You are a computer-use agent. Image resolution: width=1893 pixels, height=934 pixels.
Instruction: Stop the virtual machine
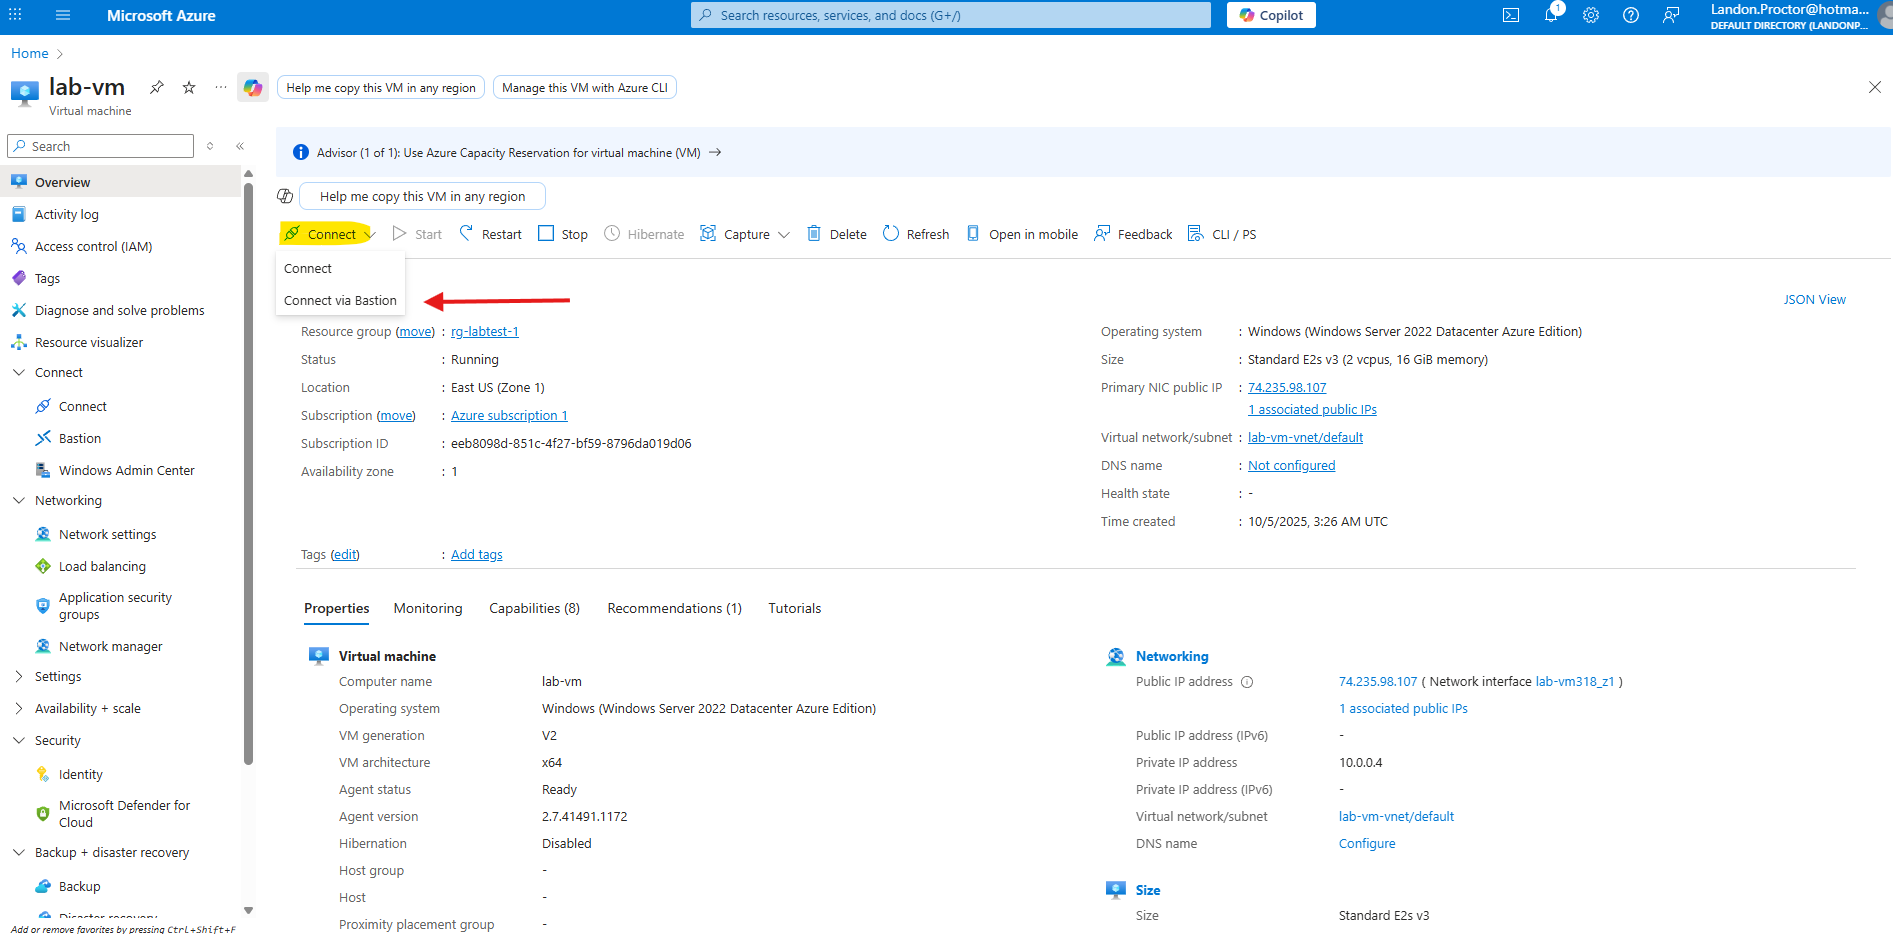pyautogui.click(x=563, y=234)
